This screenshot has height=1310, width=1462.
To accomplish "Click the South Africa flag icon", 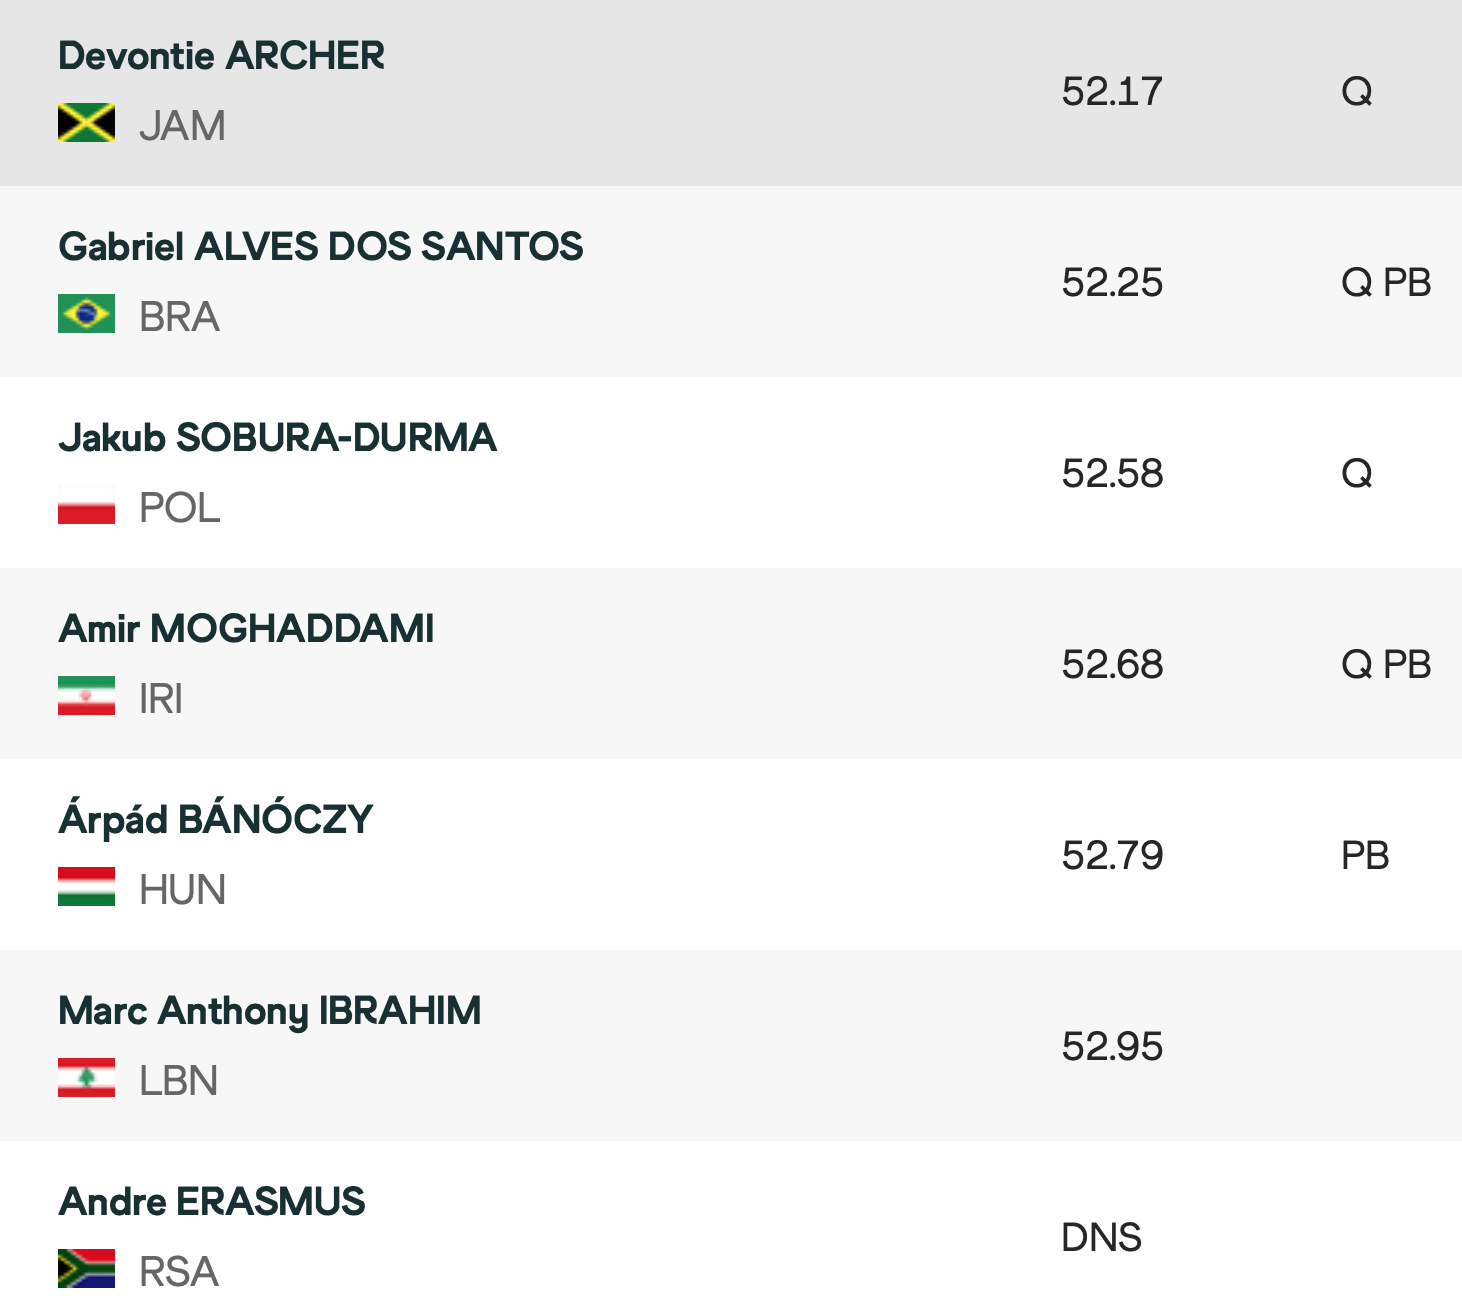I will tap(86, 1269).
